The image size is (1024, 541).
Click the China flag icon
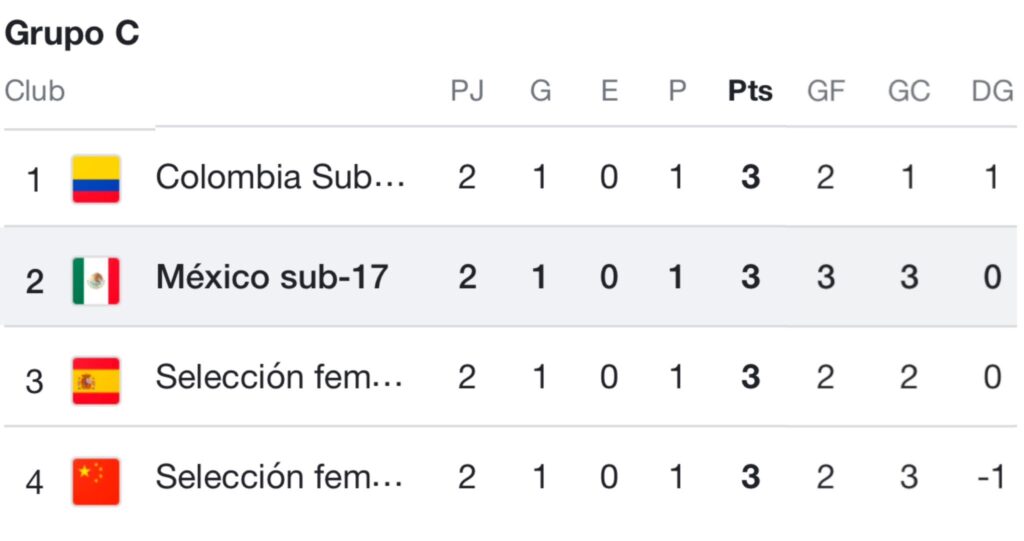point(96,480)
